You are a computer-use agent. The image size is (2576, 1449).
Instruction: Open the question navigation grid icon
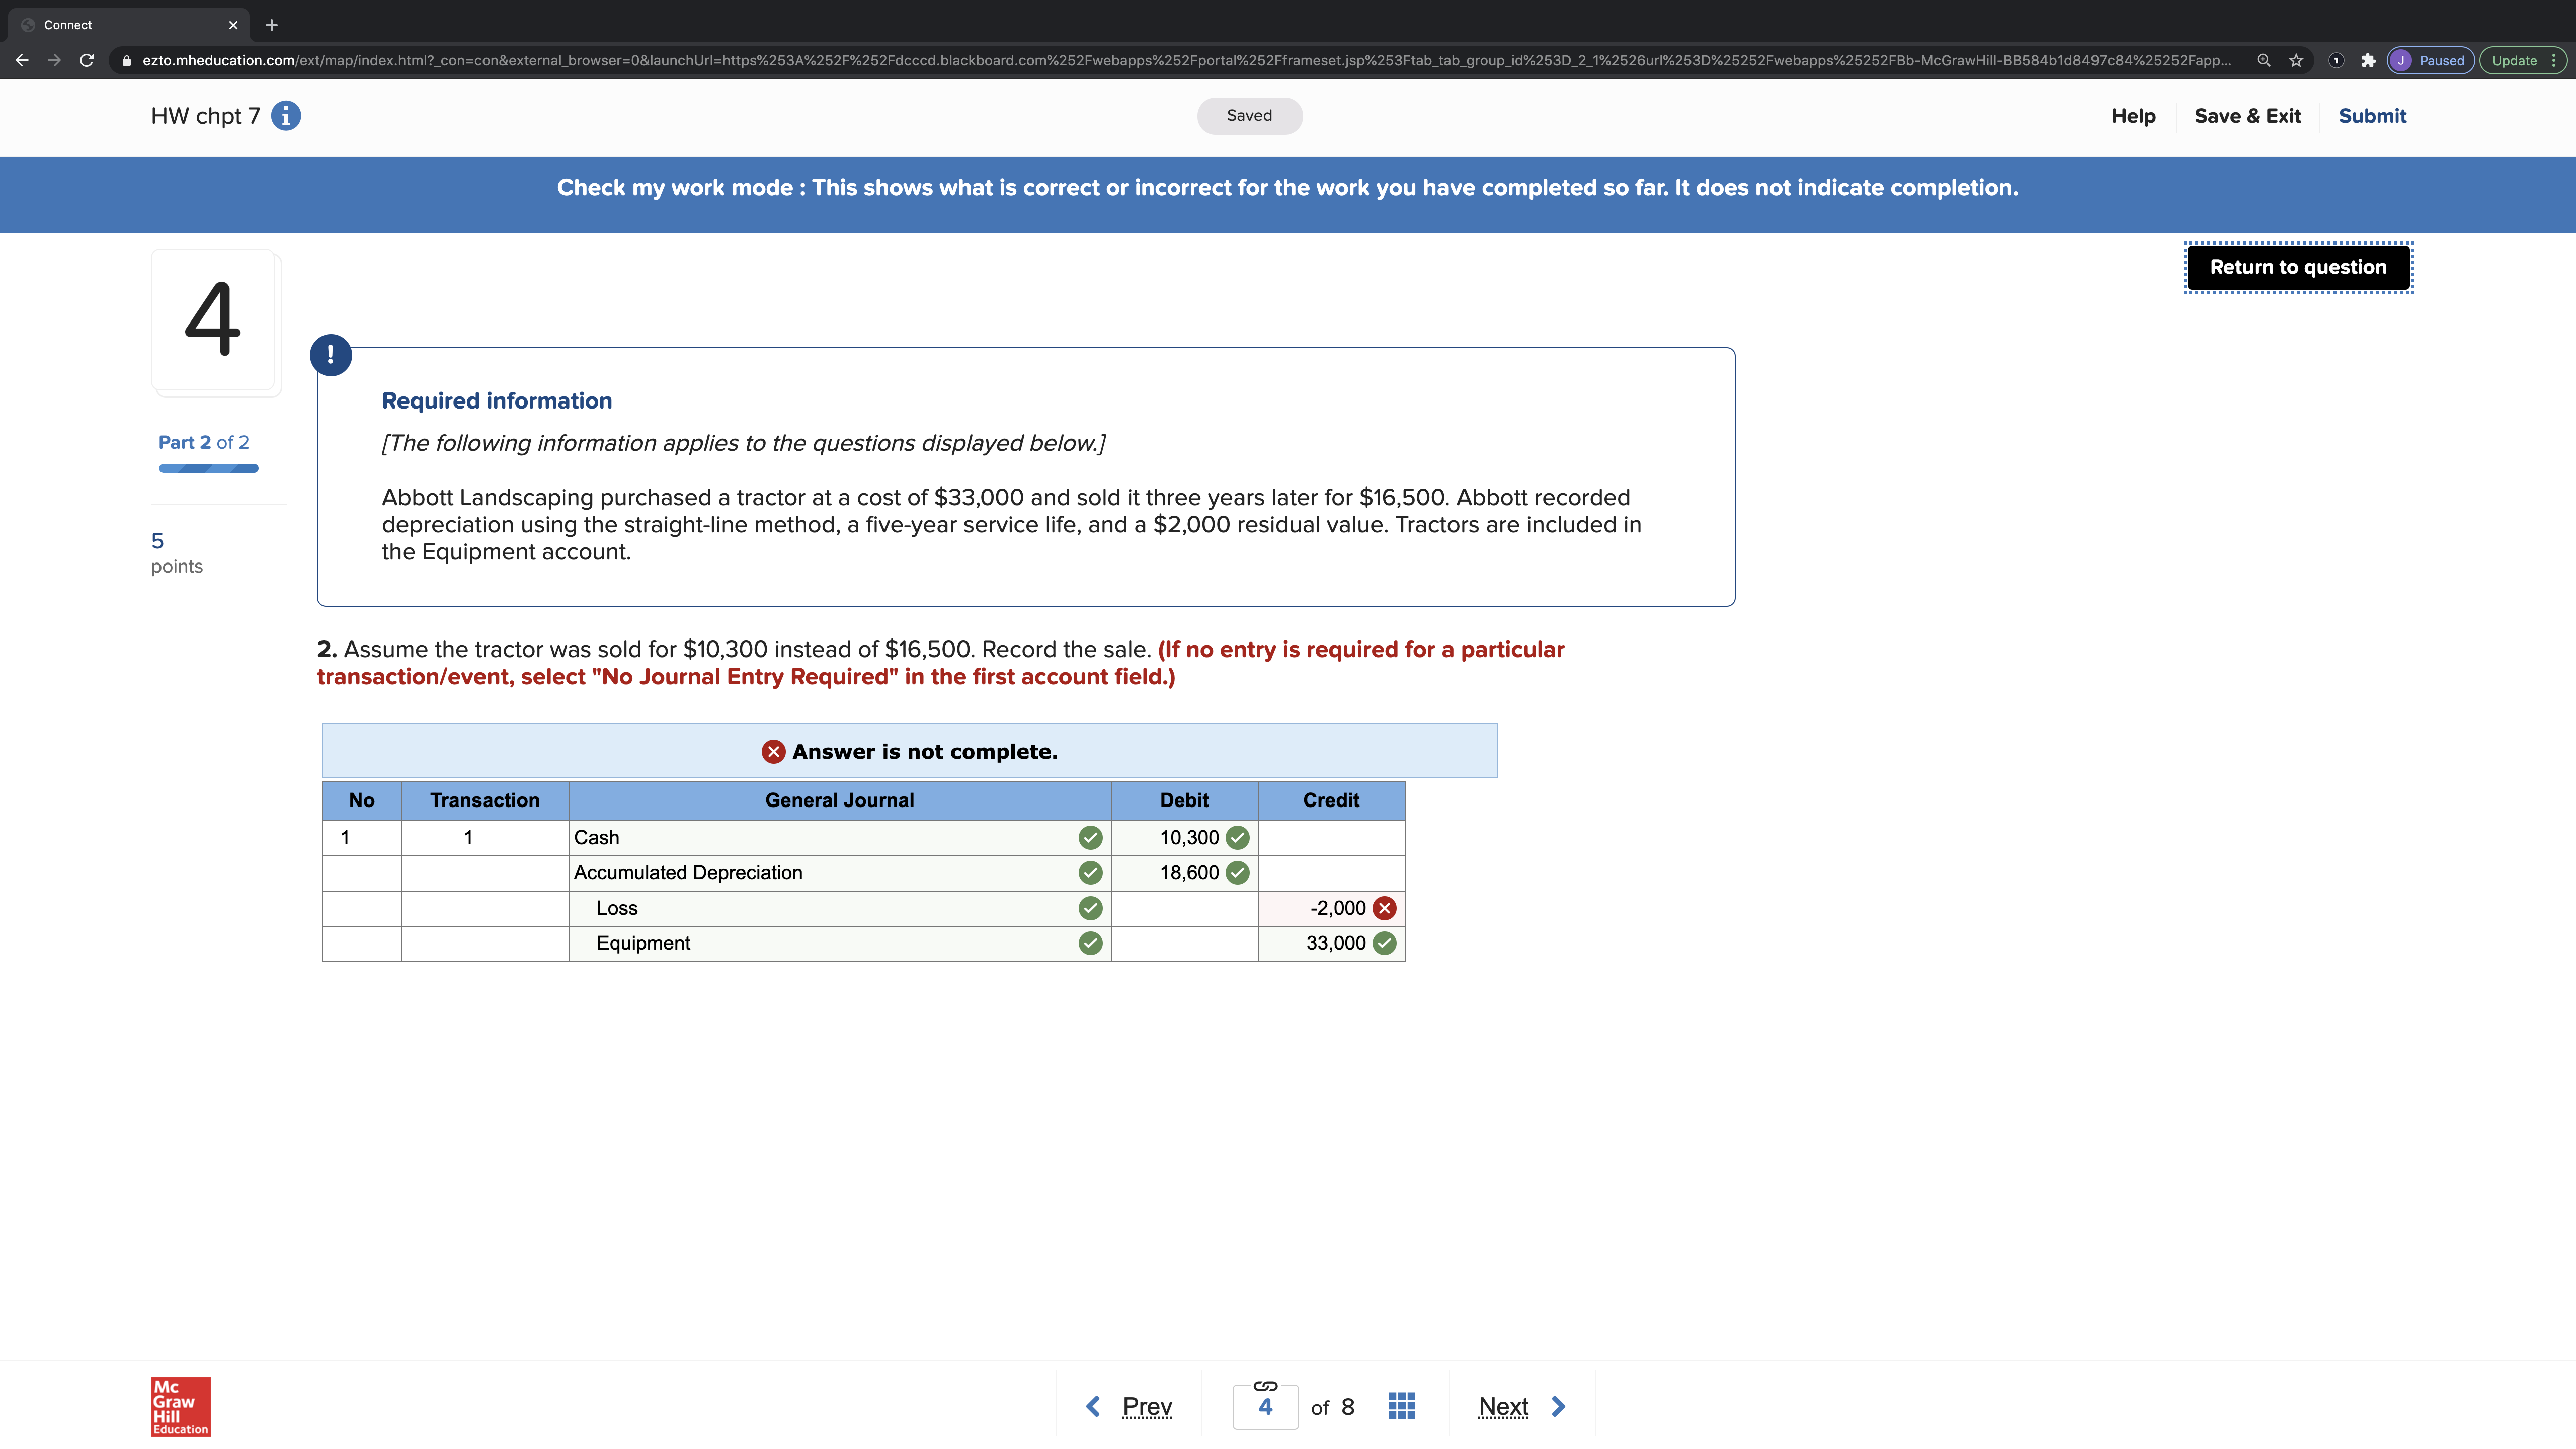click(x=1401, y=1405)
